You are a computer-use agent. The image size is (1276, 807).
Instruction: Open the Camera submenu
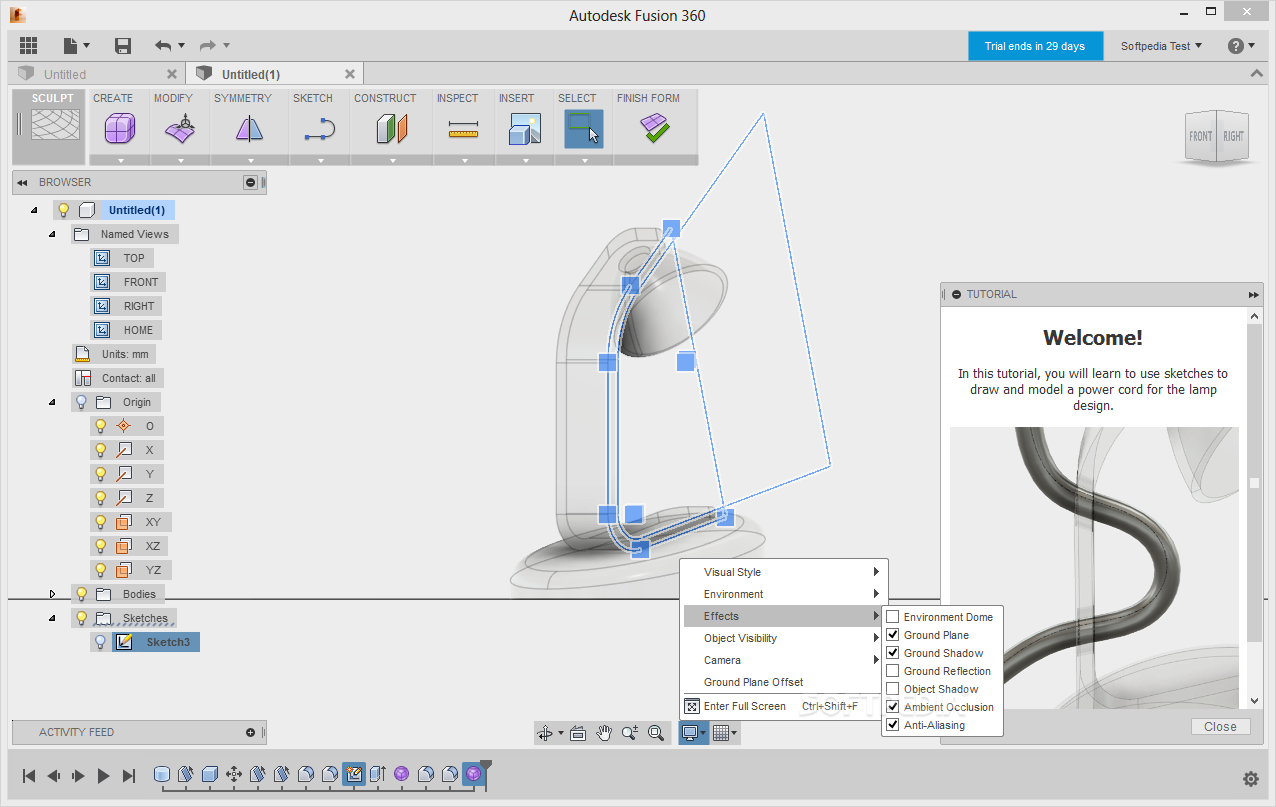point(783,660)
